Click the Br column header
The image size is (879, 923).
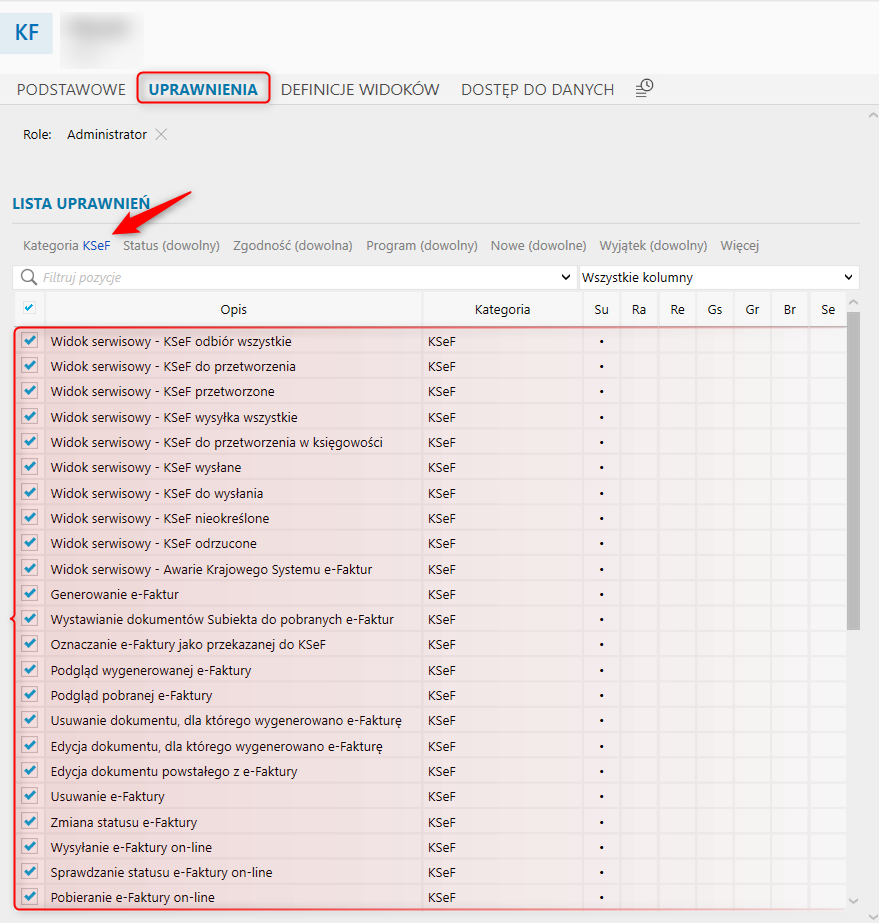pyautogui.click(x=790, y=310)
